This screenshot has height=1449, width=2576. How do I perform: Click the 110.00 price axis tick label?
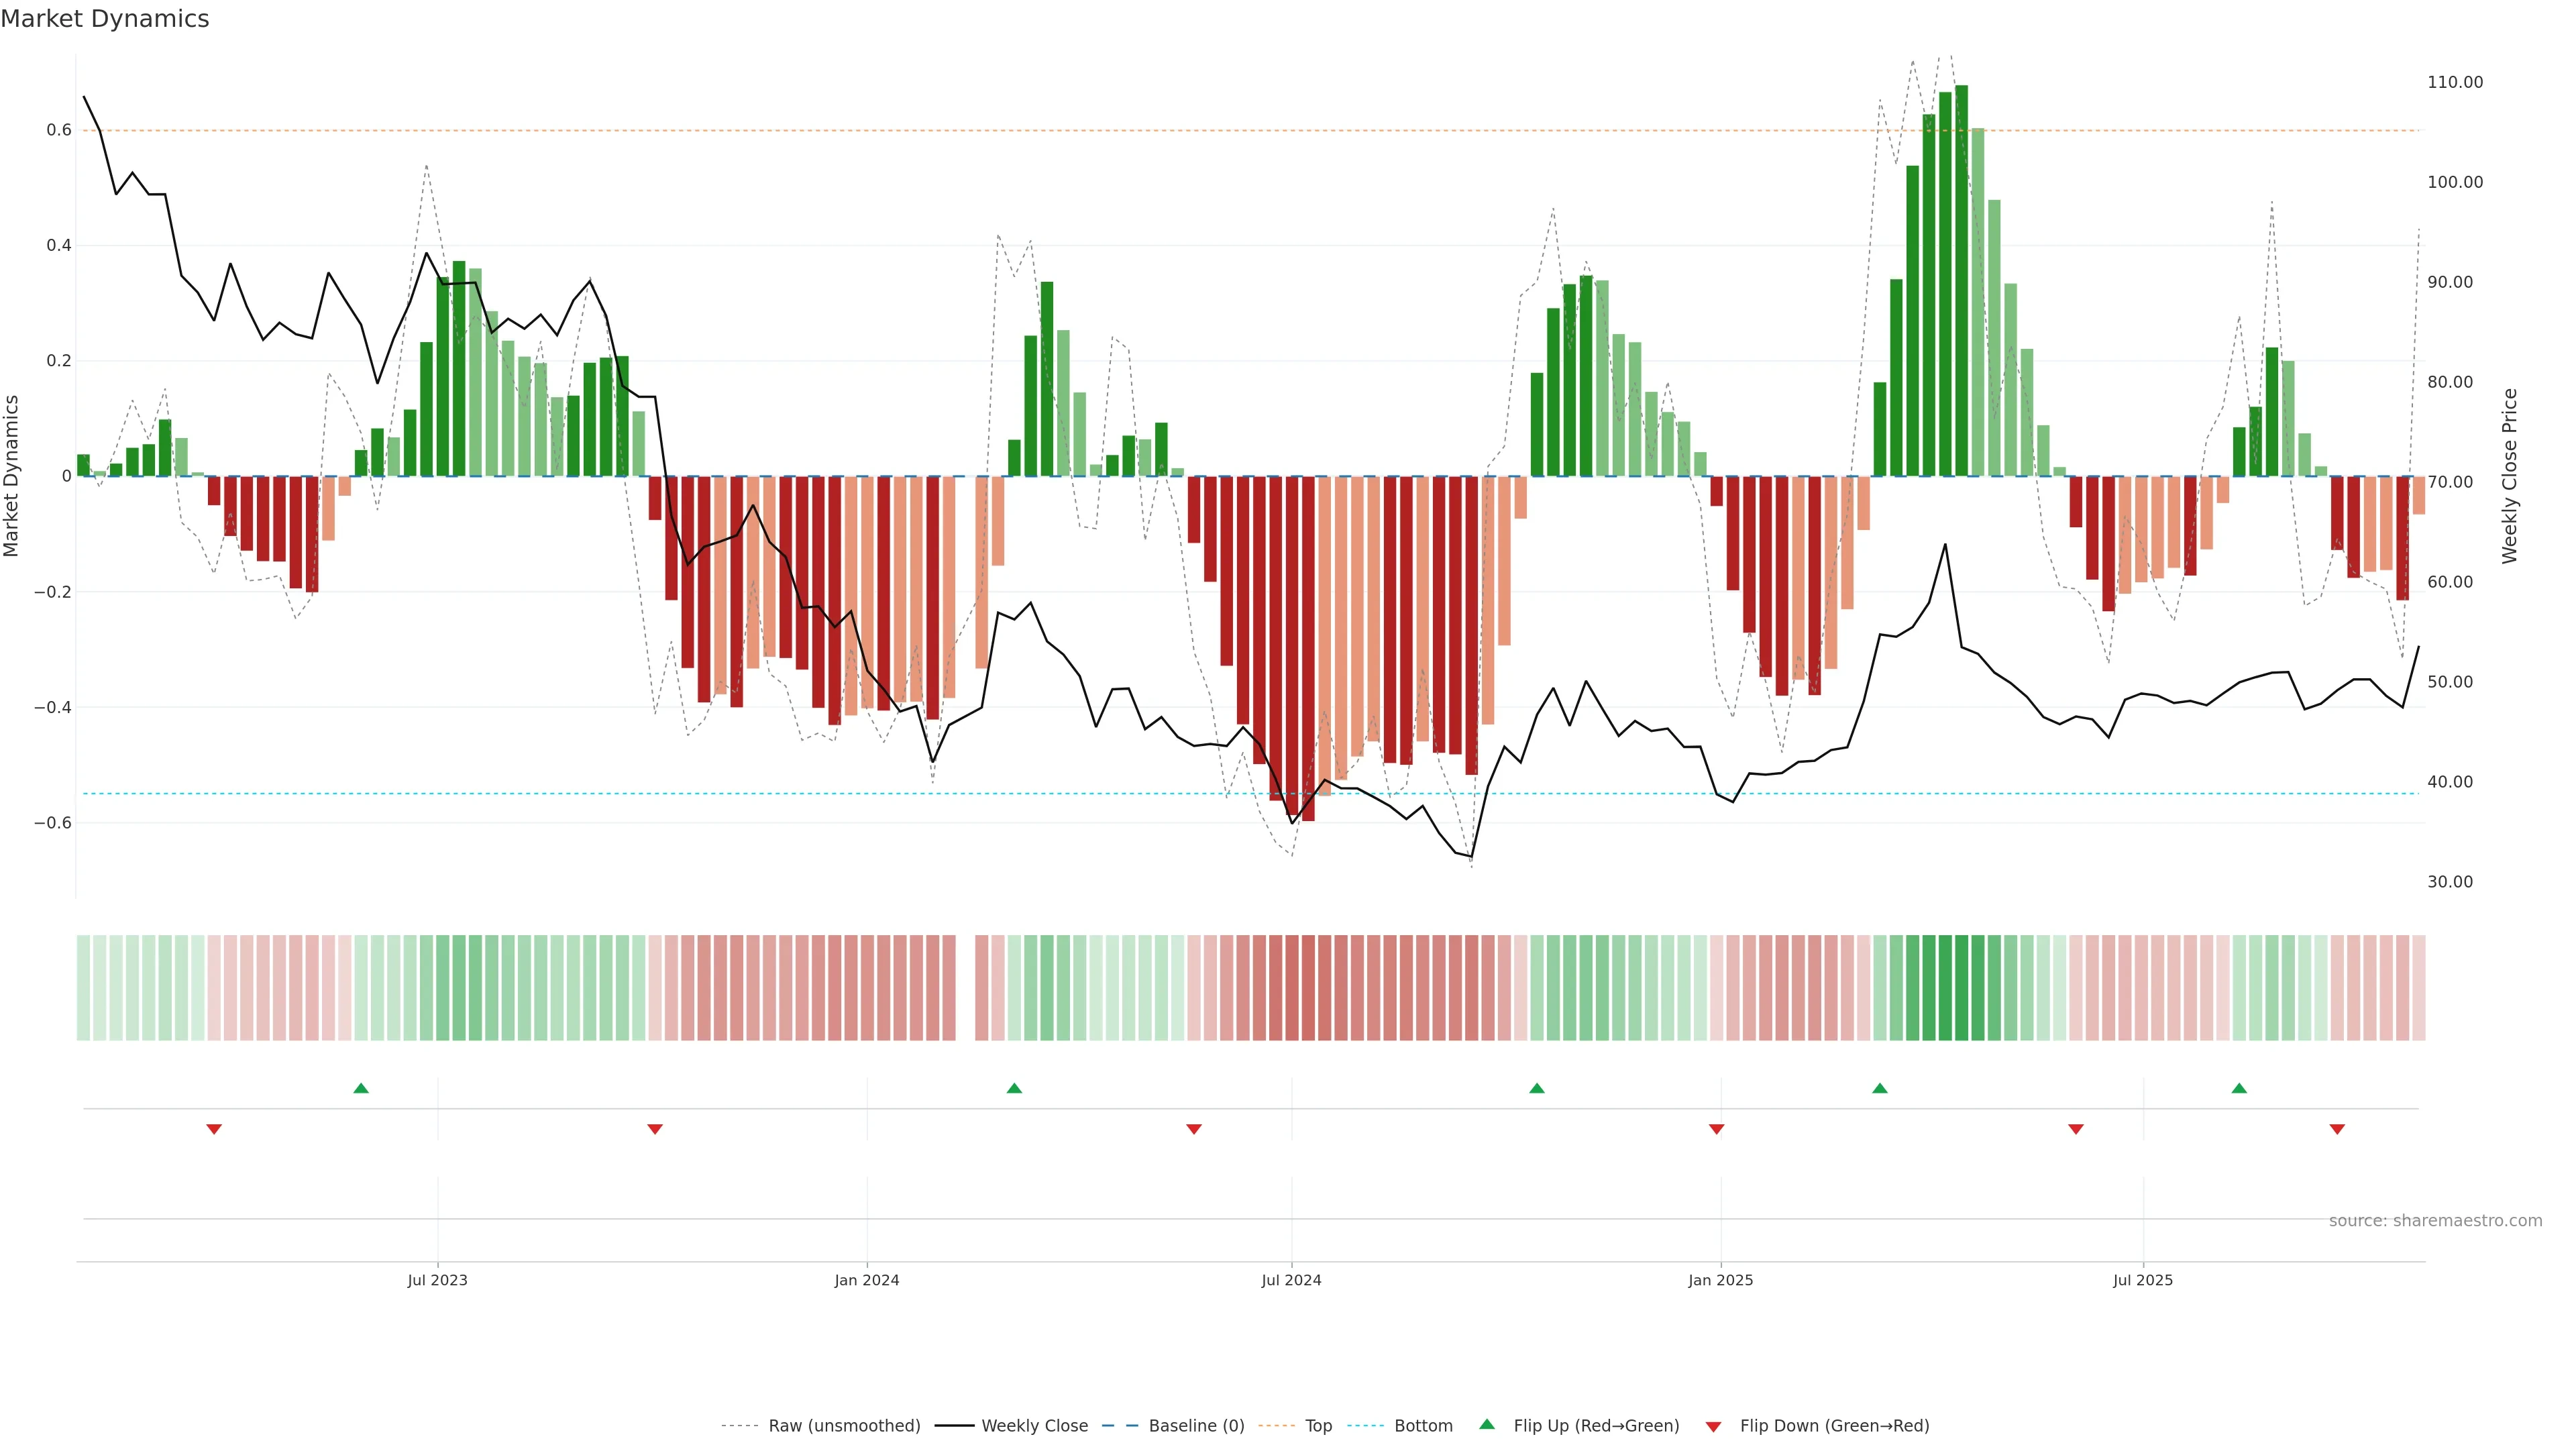(x=2455, y=82)
